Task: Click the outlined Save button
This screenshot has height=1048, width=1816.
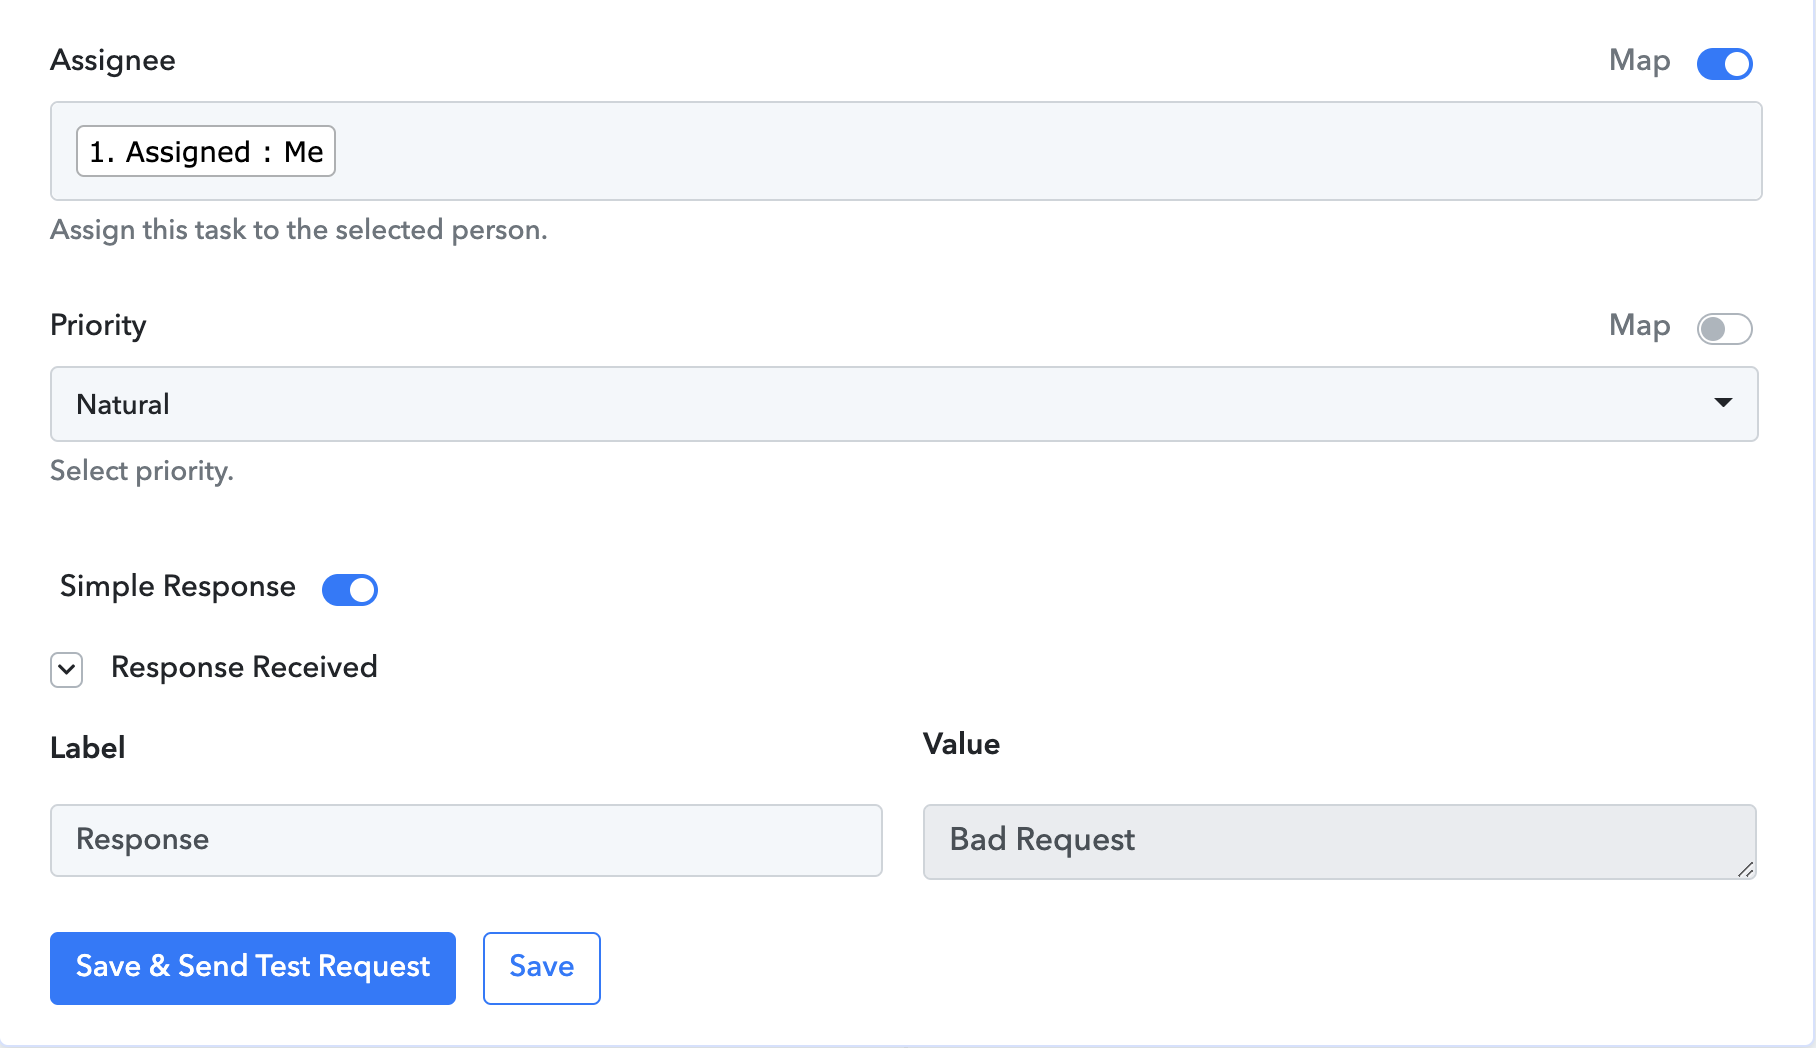Action: pos(542,968)
